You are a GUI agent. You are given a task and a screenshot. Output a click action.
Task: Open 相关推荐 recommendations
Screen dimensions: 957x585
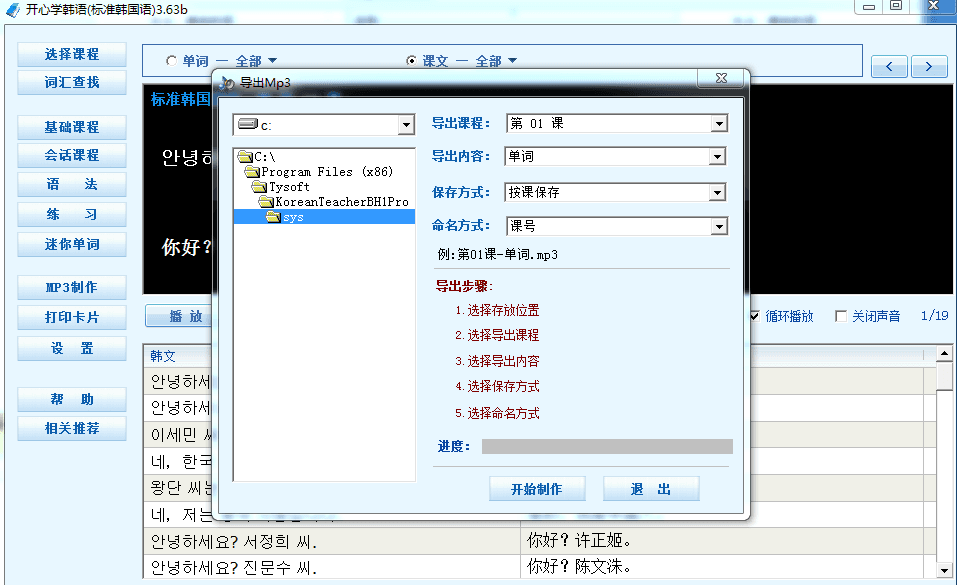pos(72,429)
